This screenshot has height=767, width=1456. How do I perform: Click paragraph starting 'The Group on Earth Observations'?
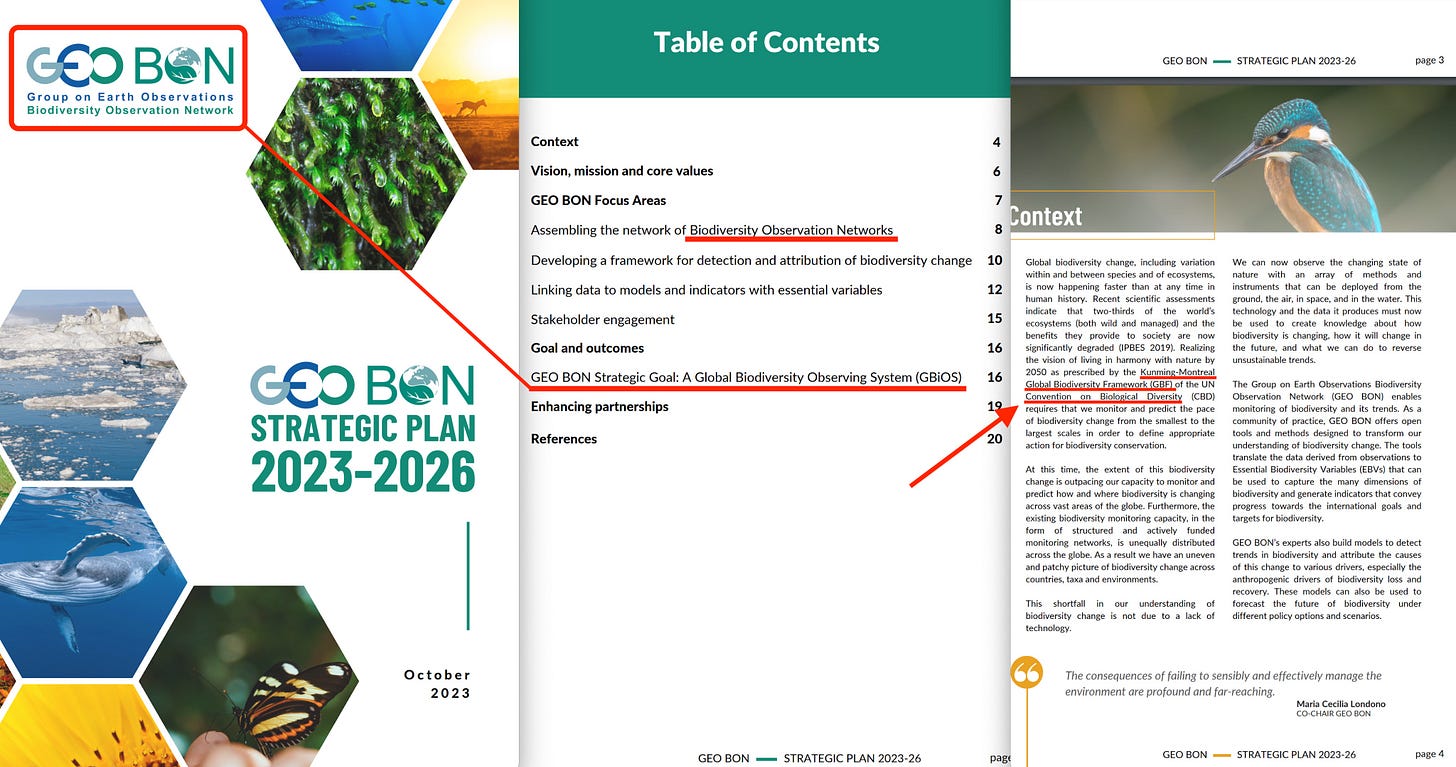(1326, 451)
